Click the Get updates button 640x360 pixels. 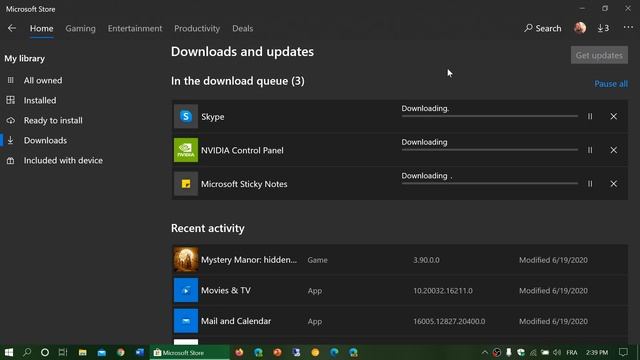click(599, 55)
